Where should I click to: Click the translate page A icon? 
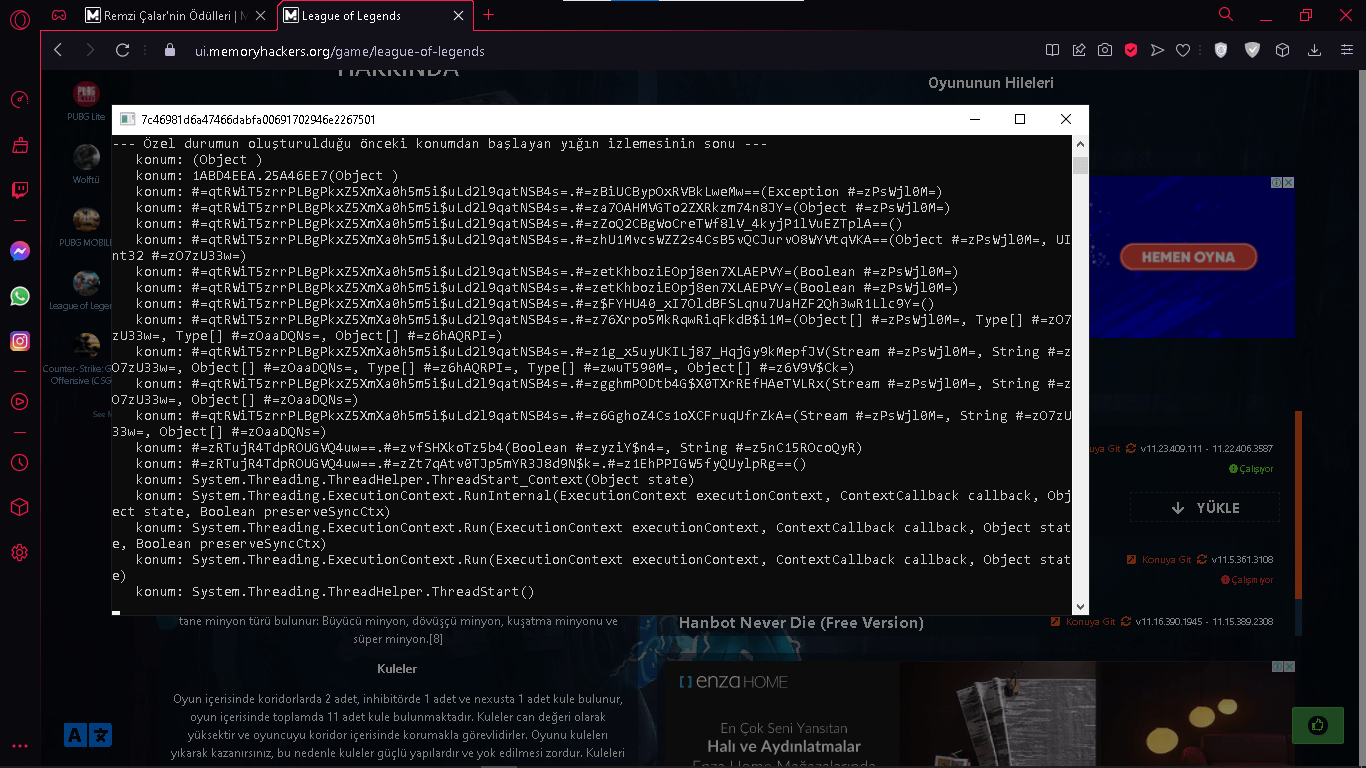click(88, 735)
